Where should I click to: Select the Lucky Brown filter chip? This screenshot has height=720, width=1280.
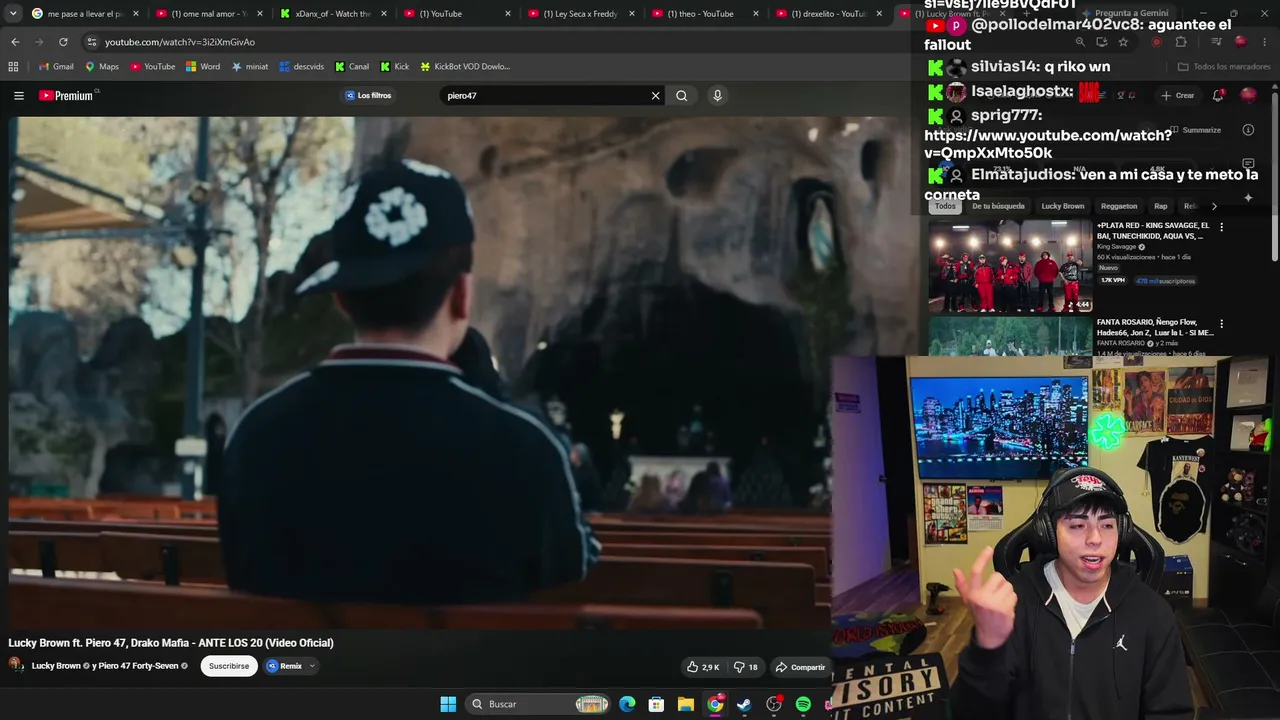(1062, 206)
